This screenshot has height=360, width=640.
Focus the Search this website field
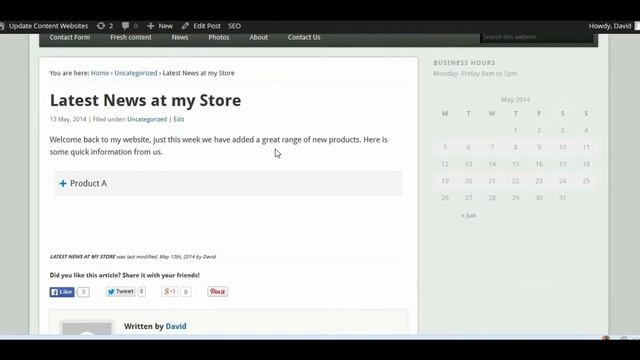536,37
